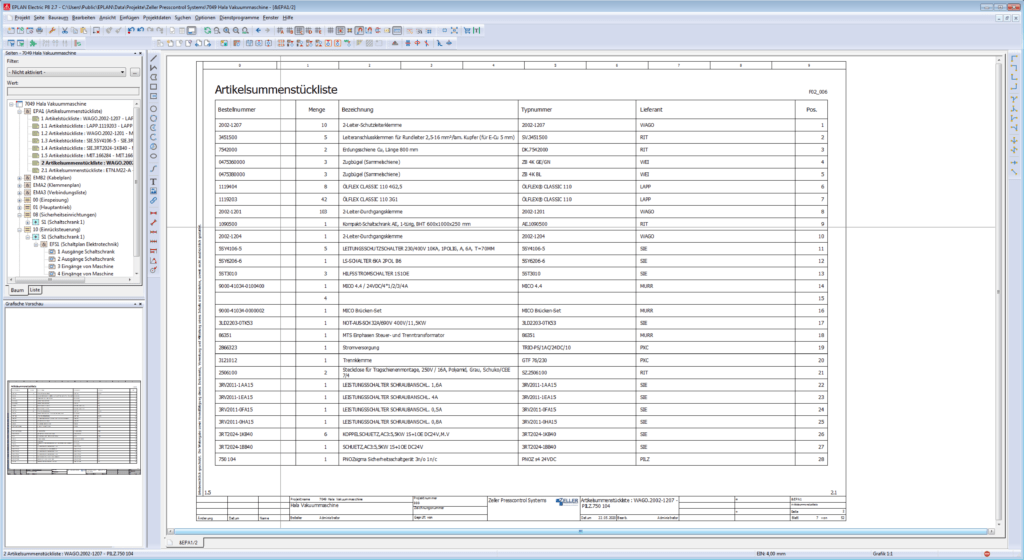
Task: Collapse the EPA1 Artikelsummenstückliste node
Action: [x=20, y=111]
